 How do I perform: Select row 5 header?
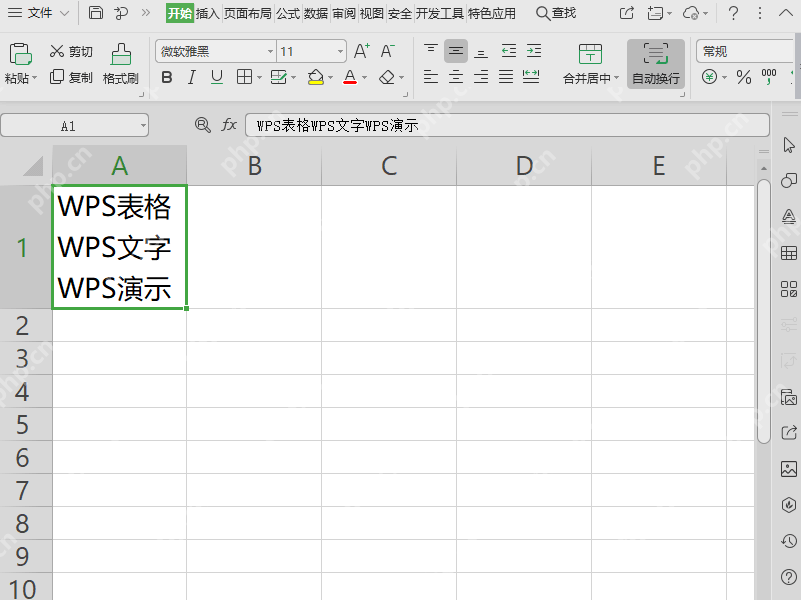coord(26,424)
